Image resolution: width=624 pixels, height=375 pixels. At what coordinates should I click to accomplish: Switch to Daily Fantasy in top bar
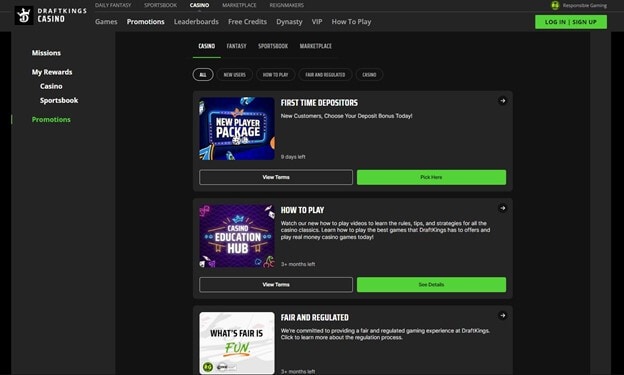tap(113, 5)
